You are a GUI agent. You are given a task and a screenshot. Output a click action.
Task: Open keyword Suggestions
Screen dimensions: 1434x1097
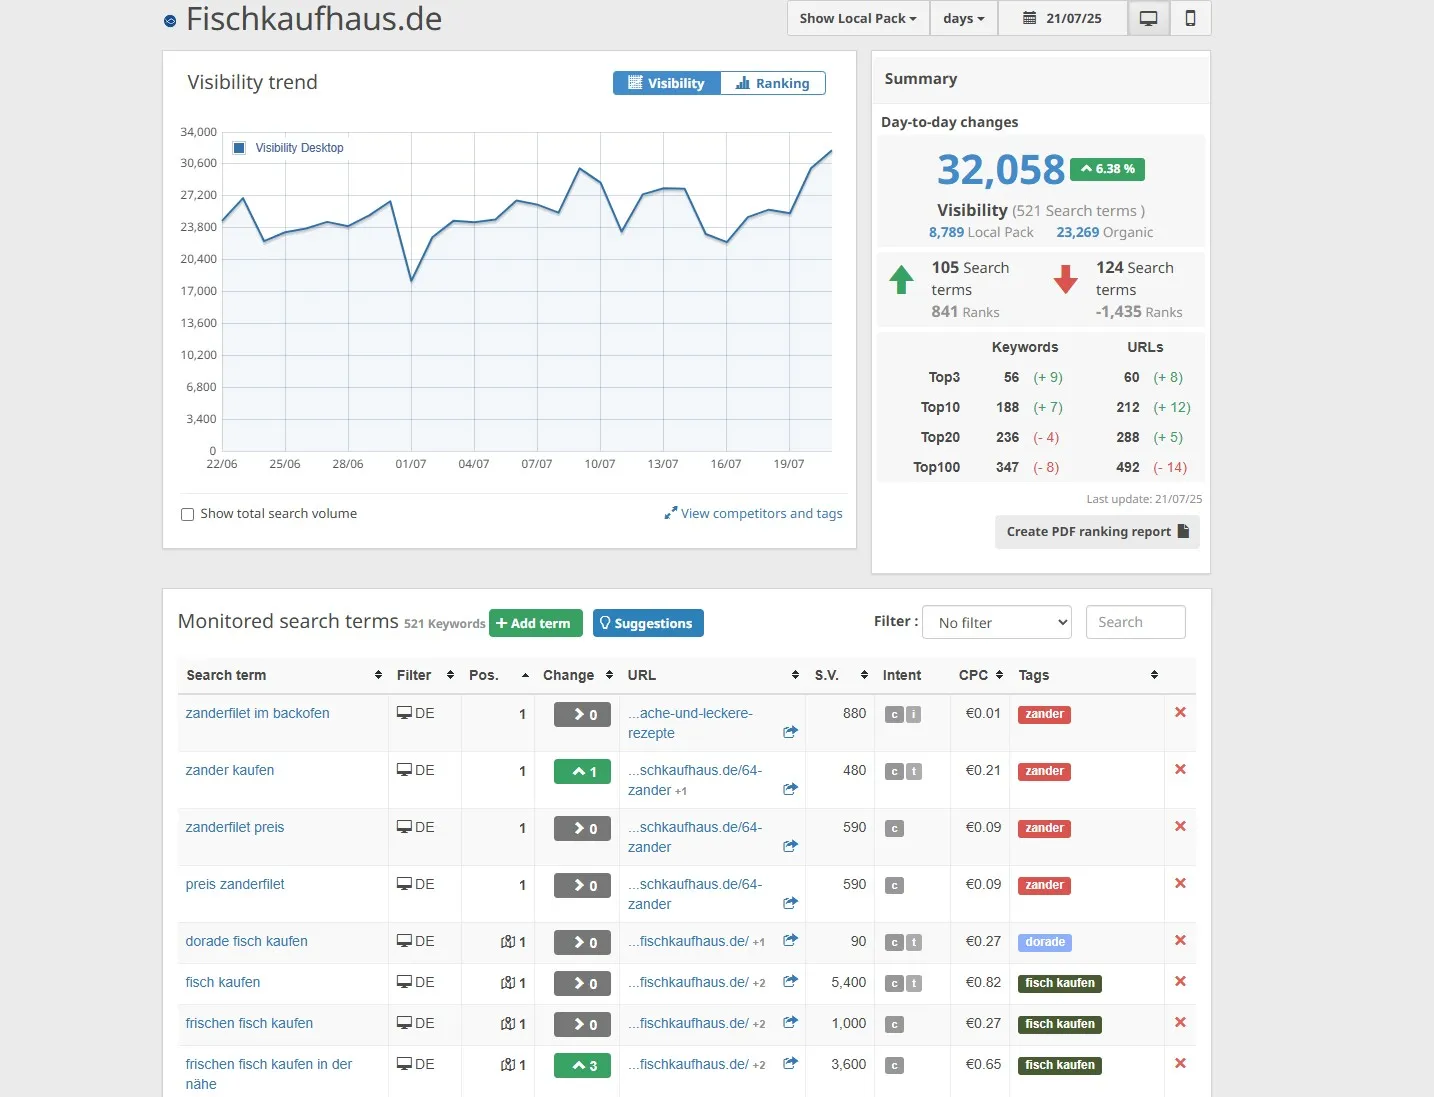pos(648,623)
